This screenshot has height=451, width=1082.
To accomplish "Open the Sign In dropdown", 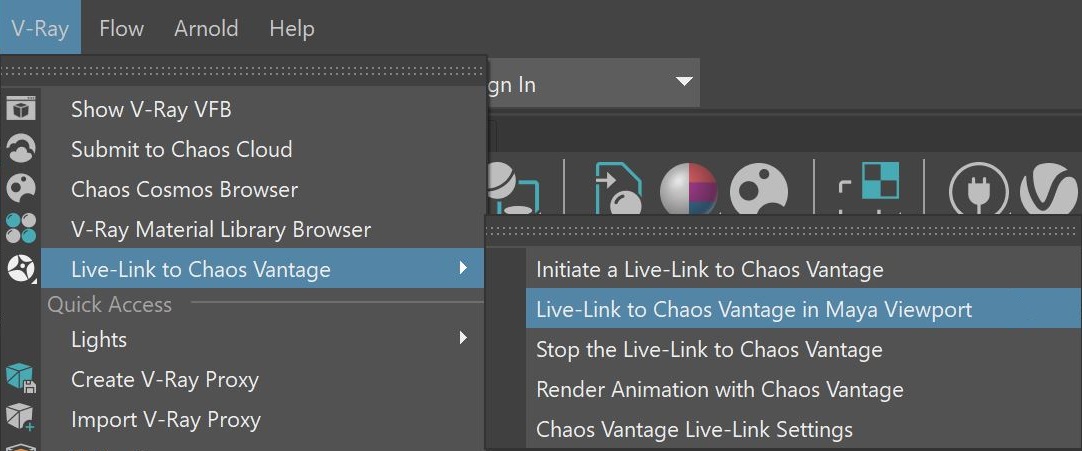I will click(x=593, y=83).
